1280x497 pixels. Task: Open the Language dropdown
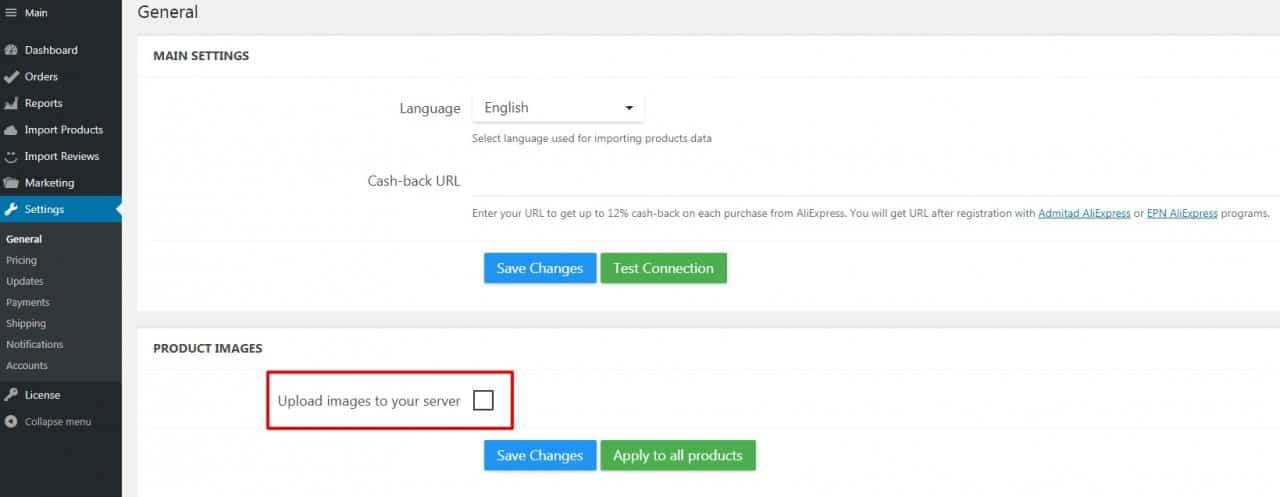558,108
